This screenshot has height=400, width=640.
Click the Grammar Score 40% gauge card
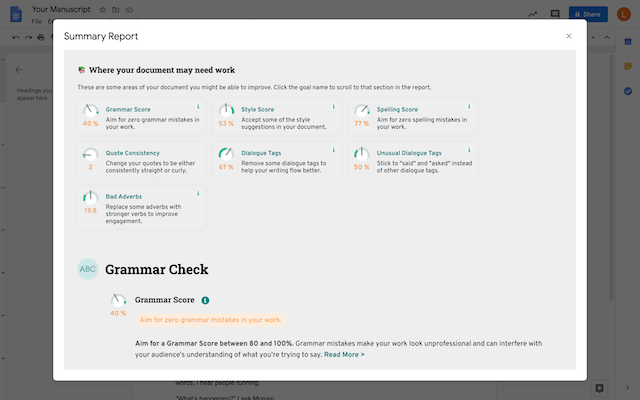[x=91, y=115]
